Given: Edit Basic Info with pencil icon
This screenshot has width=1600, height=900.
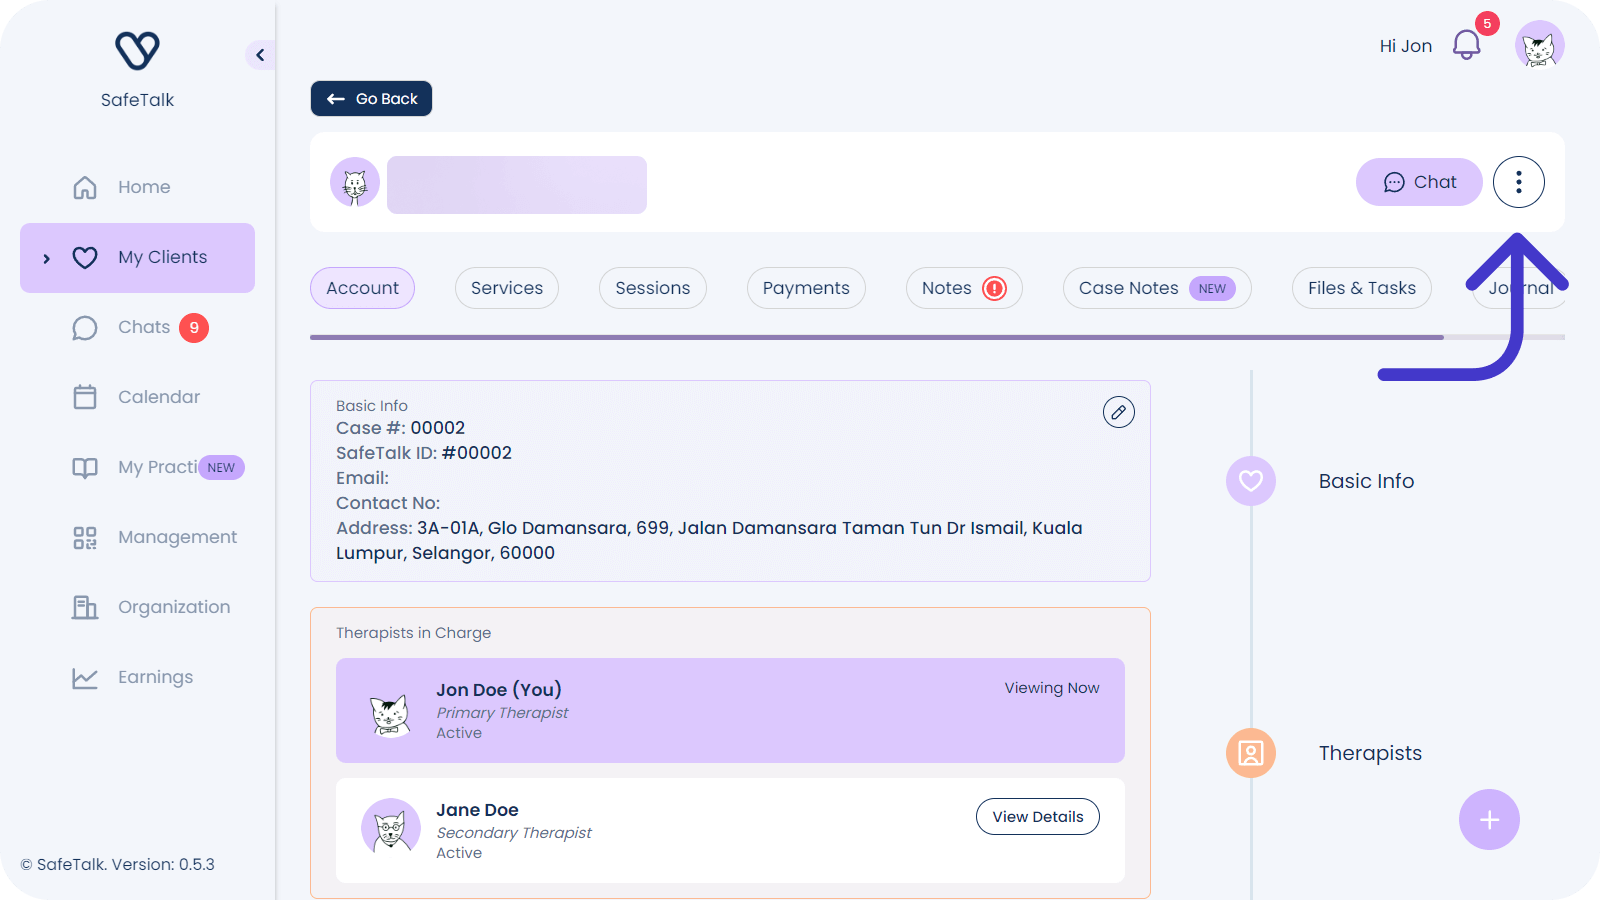Looking at the screenshot, I should 1118,412.
